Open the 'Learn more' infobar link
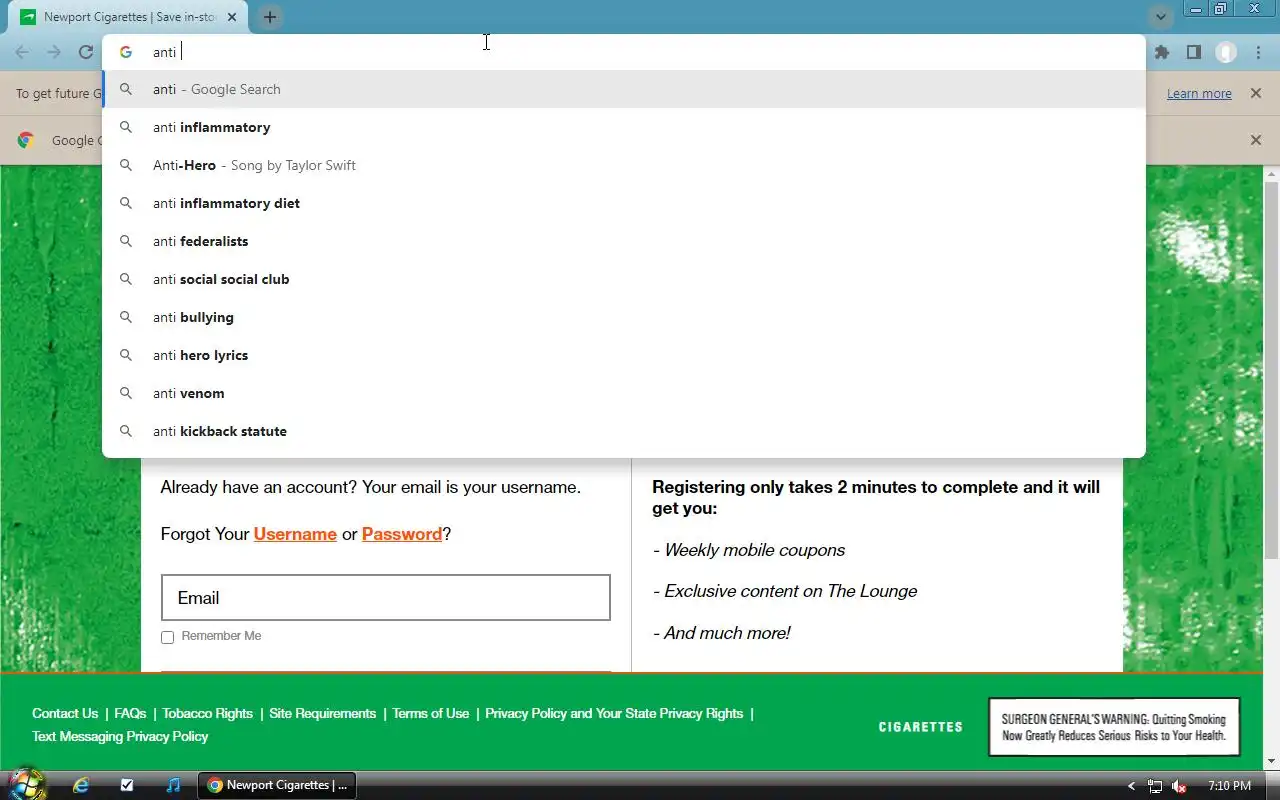The width and height of the screenshot is (1280, 800). [1199, 93]
